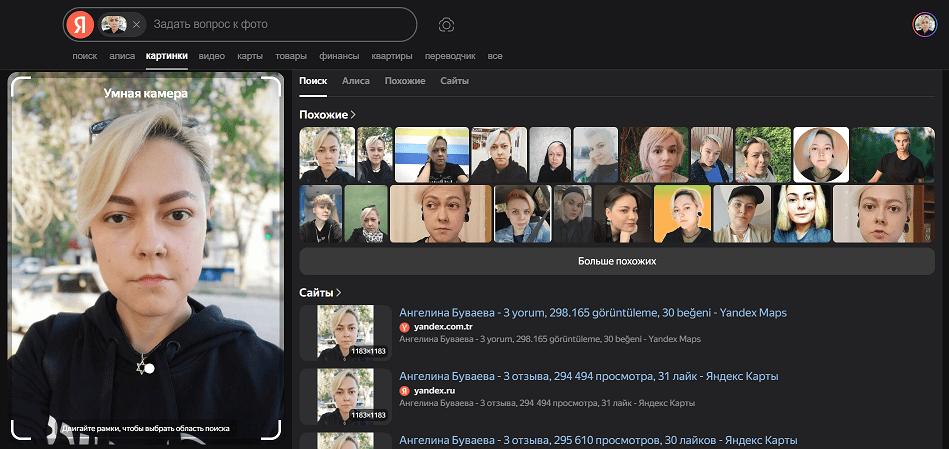Click the red yandex.com.tr favicon
Viewport: 949px width, 449px height.
point(405,327)
